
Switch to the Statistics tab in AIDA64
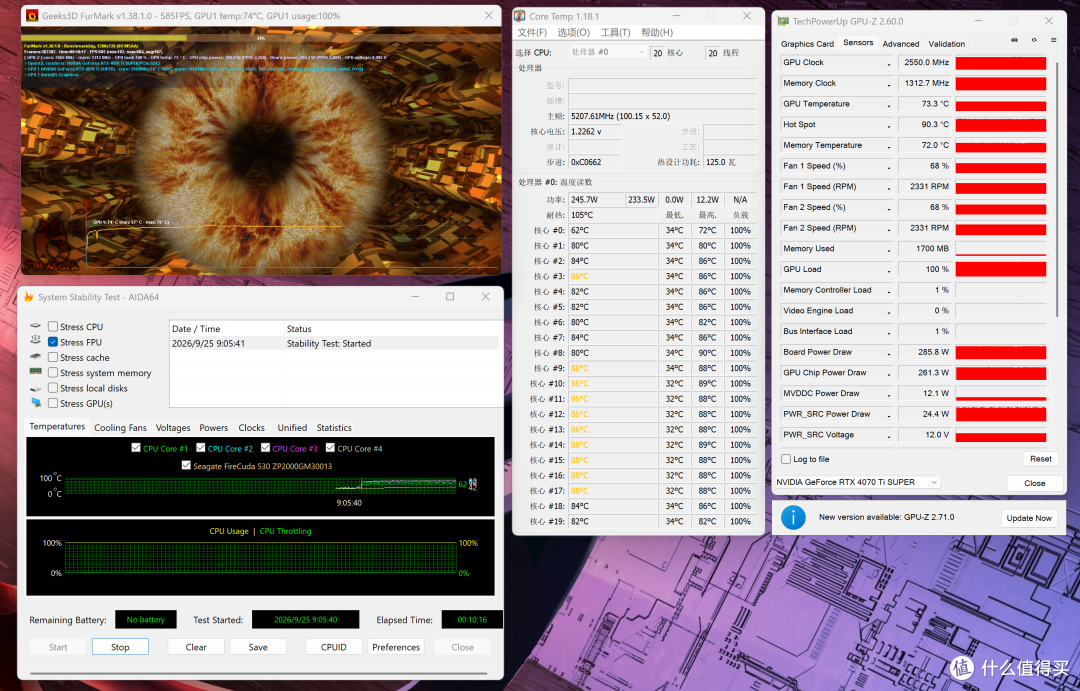tap(334, 427)
